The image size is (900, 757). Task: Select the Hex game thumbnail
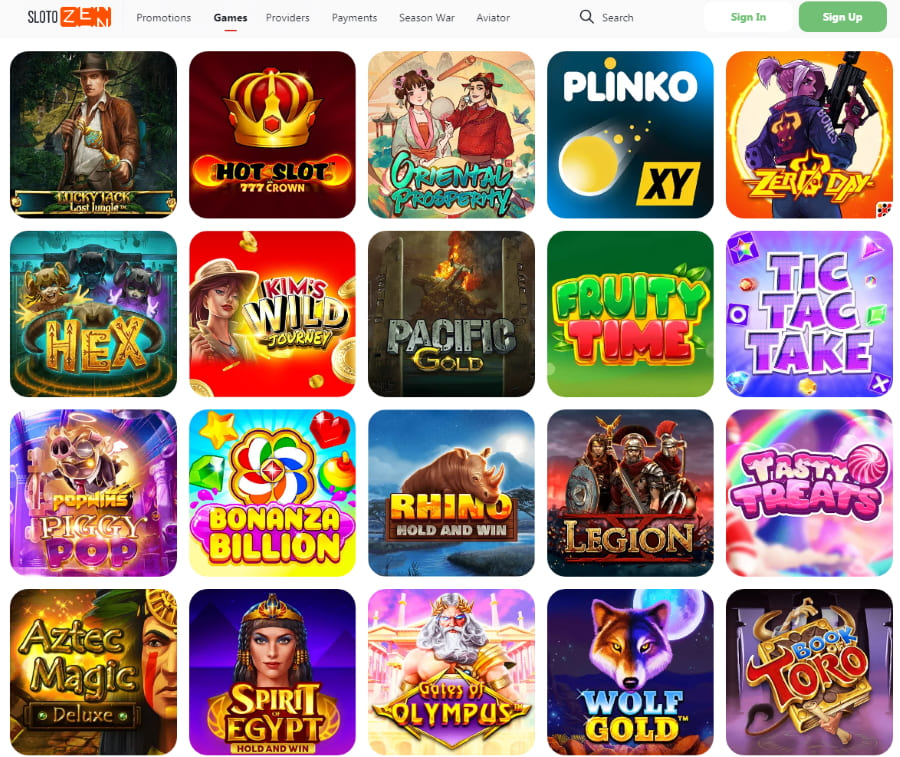(94, 314)
